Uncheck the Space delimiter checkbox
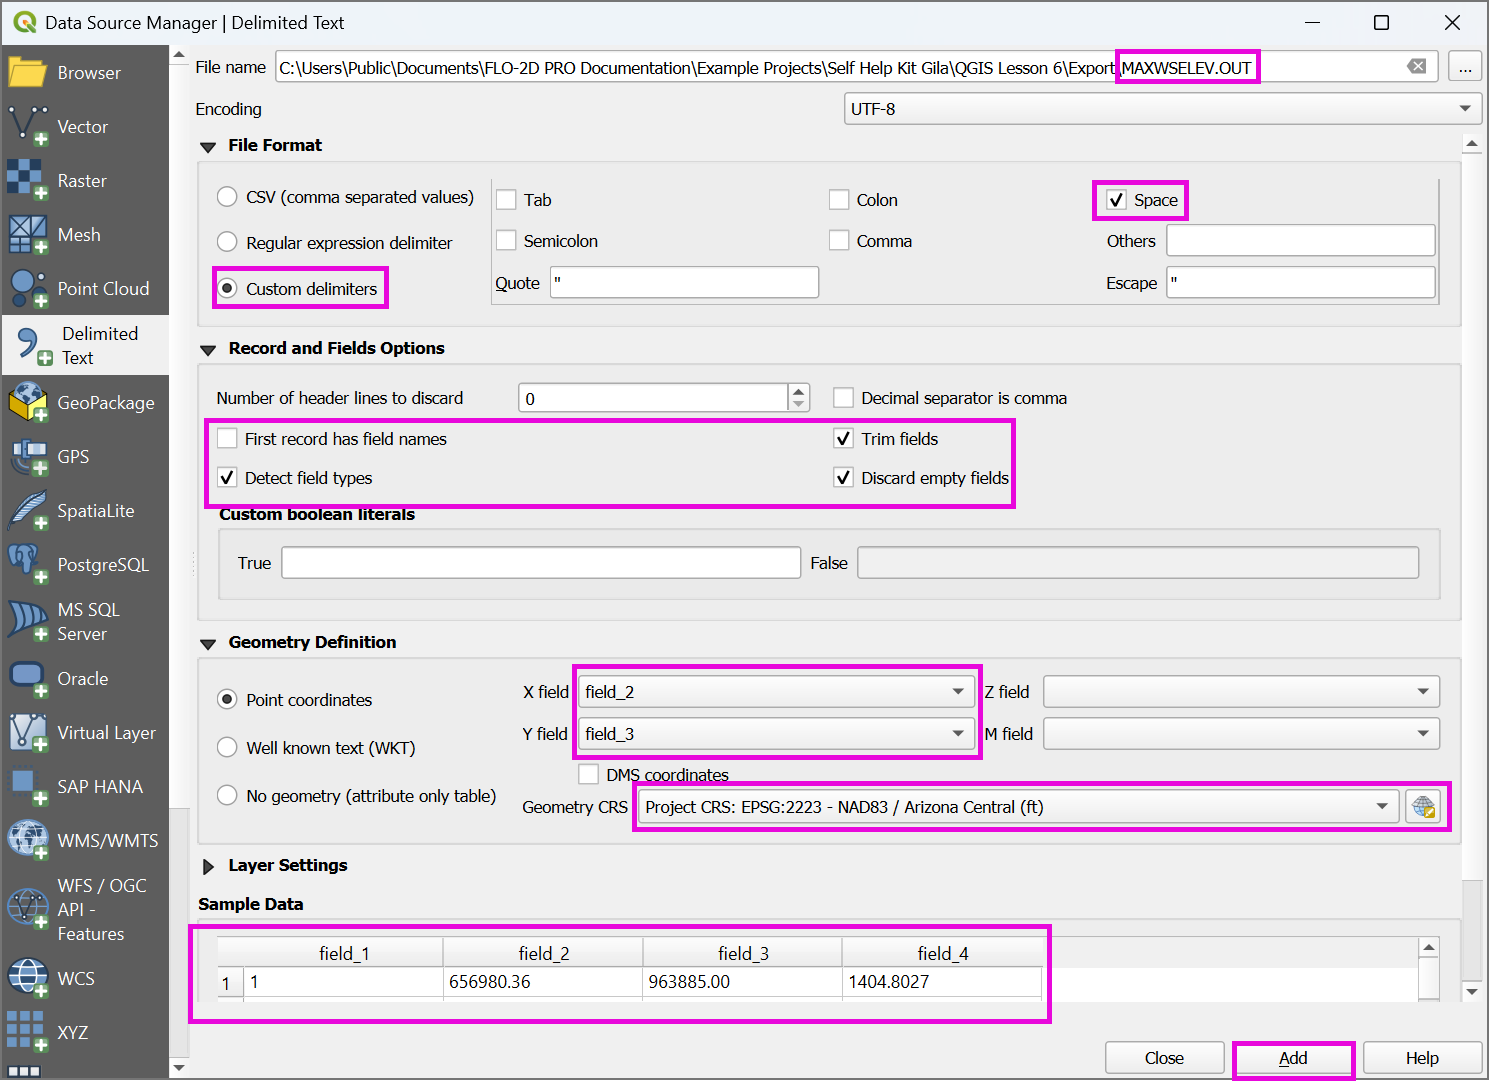 coord(1116,200)
